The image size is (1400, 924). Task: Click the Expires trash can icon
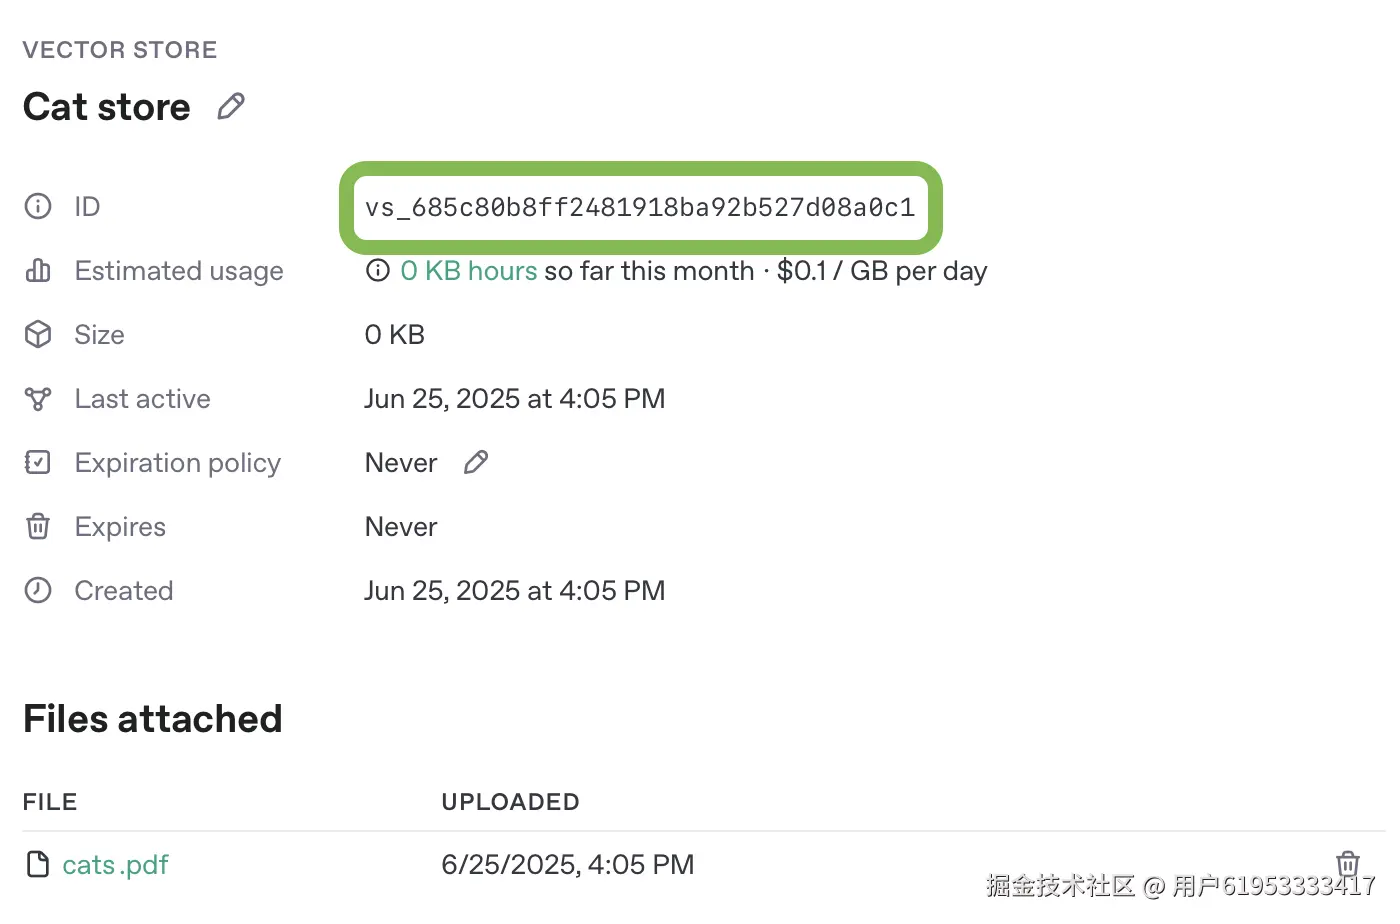pos(38,527)
